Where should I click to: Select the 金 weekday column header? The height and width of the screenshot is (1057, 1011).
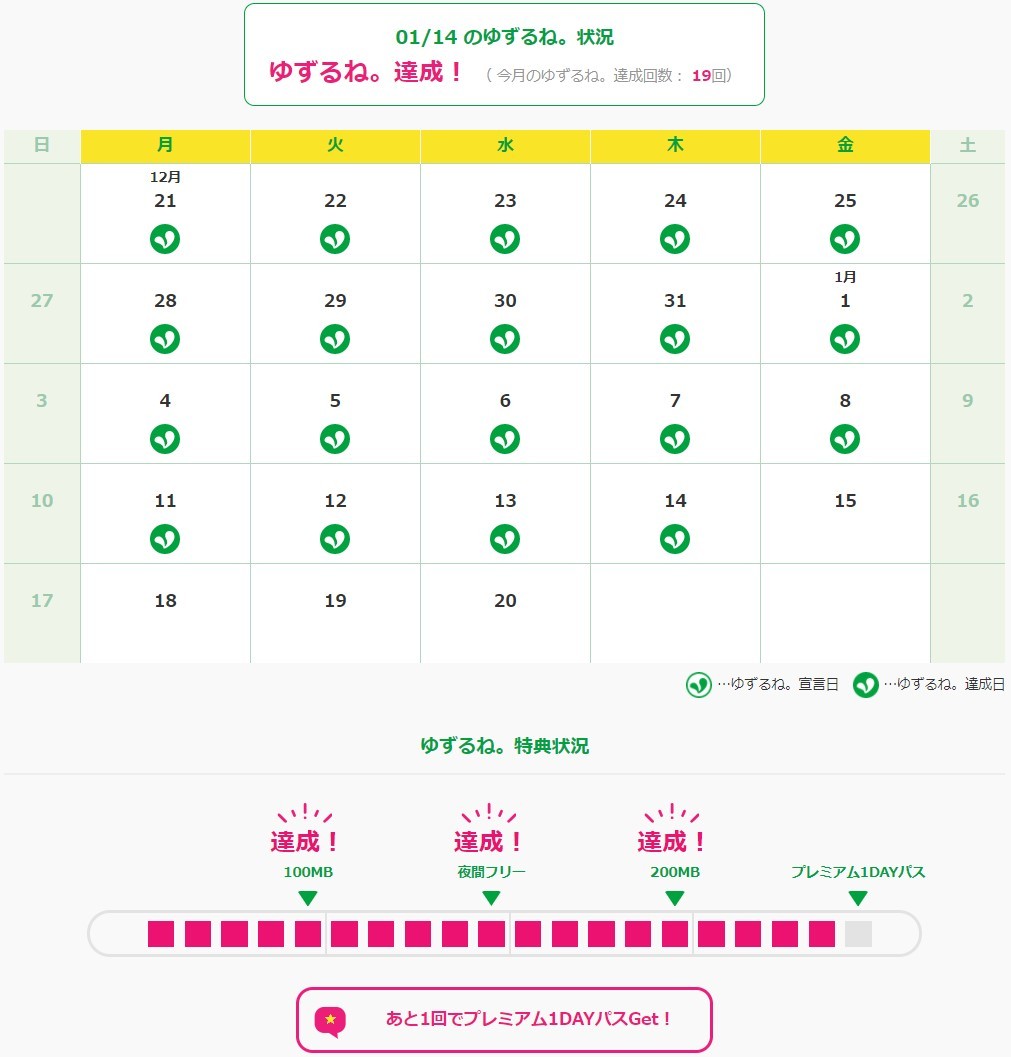[x=845, y=146]
